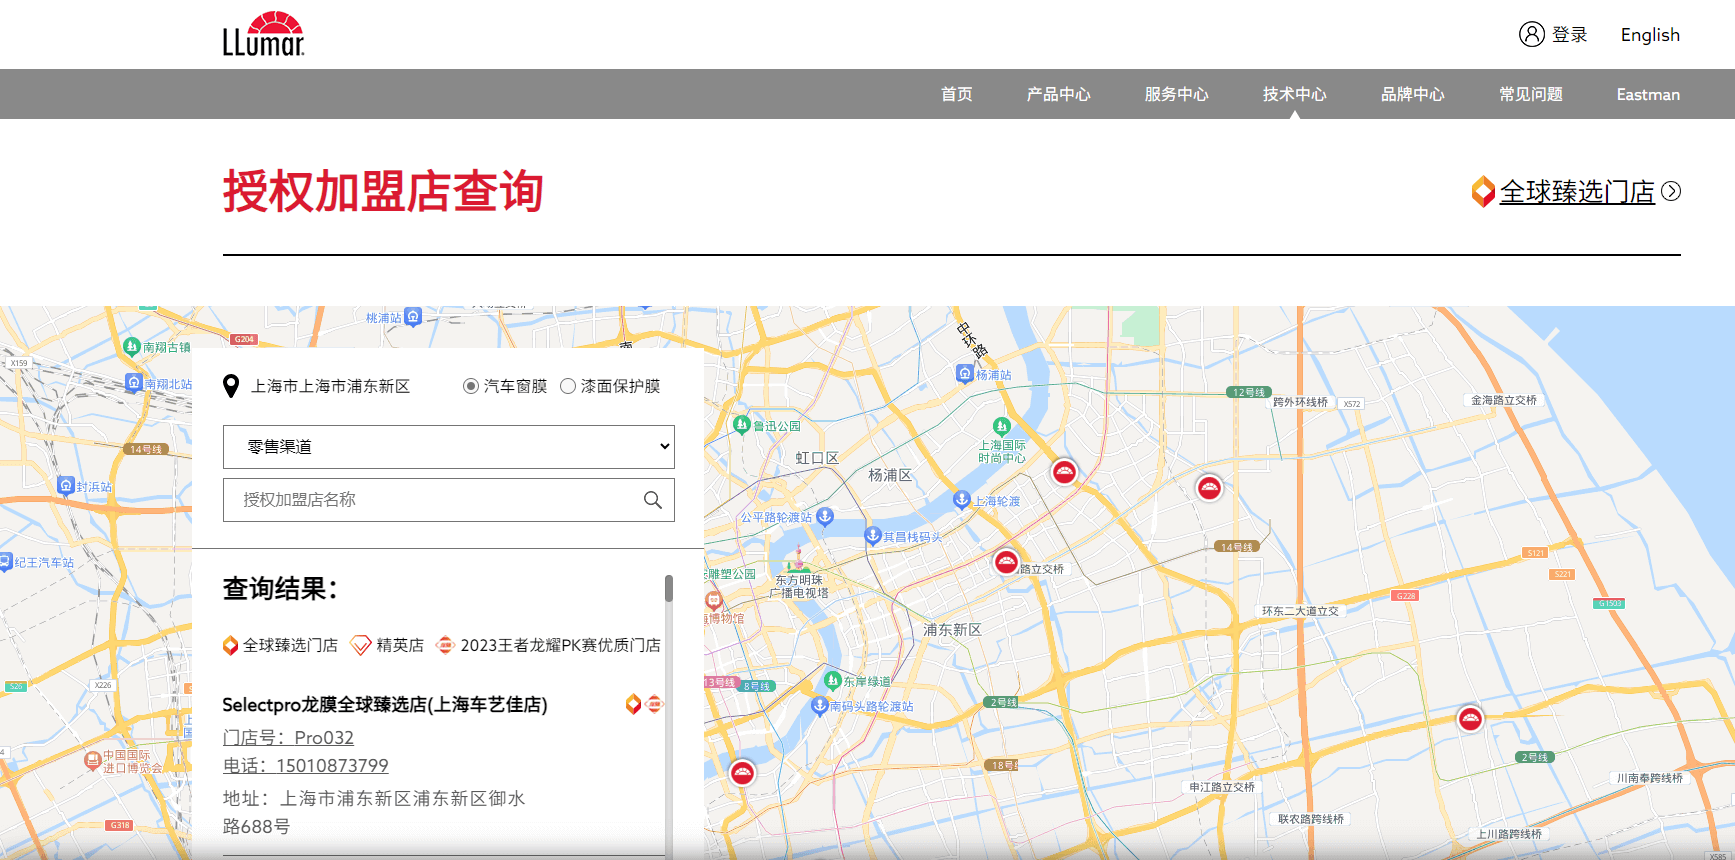This screenshot has width=1735, height=860.
Task: Click the store marker below 12号线 label
Action: 1209,488
